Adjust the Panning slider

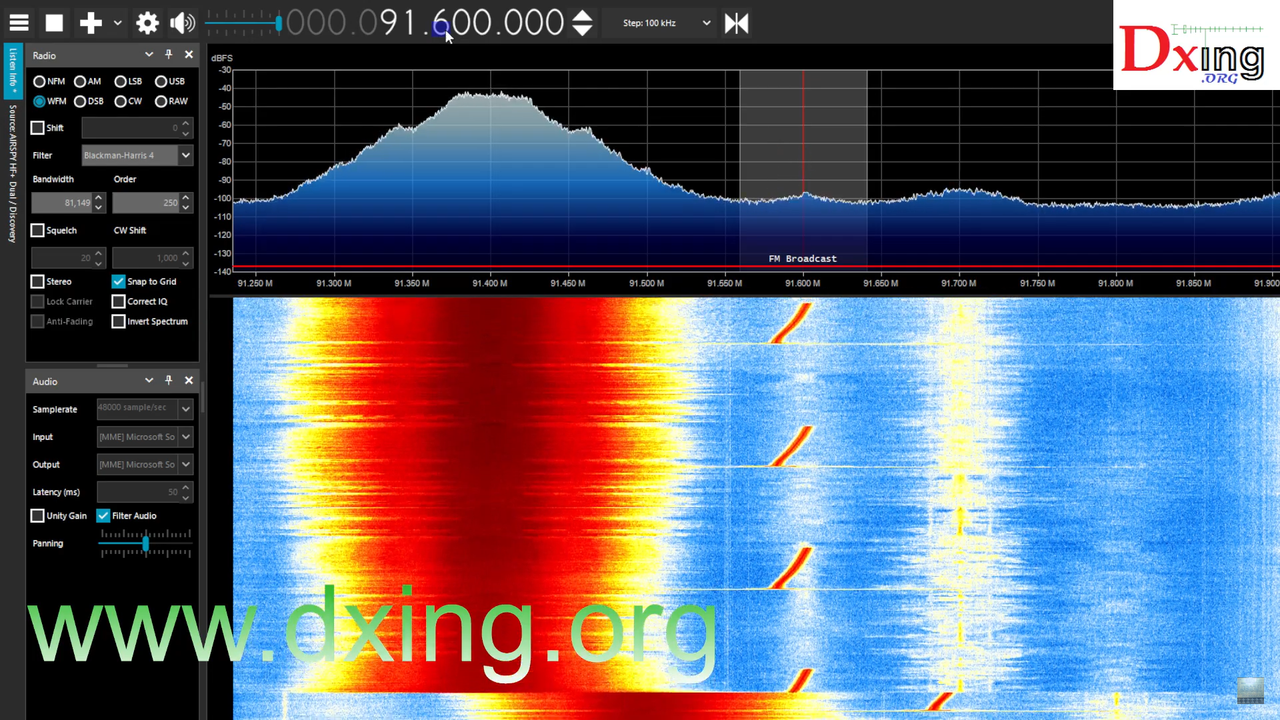pyautogui.click(x=145, y=543)
